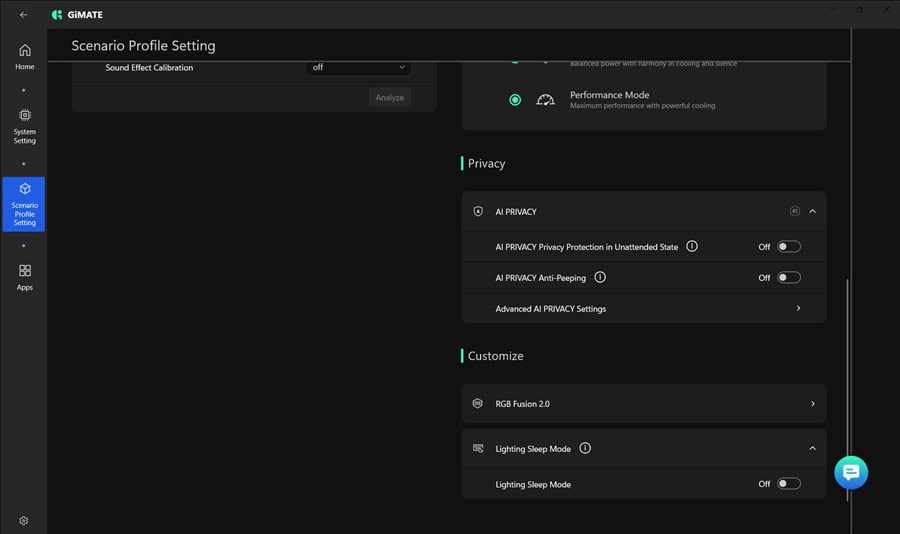Click info icon beside AI PRIVACY Anti-Peeping

tap(600, 277)
